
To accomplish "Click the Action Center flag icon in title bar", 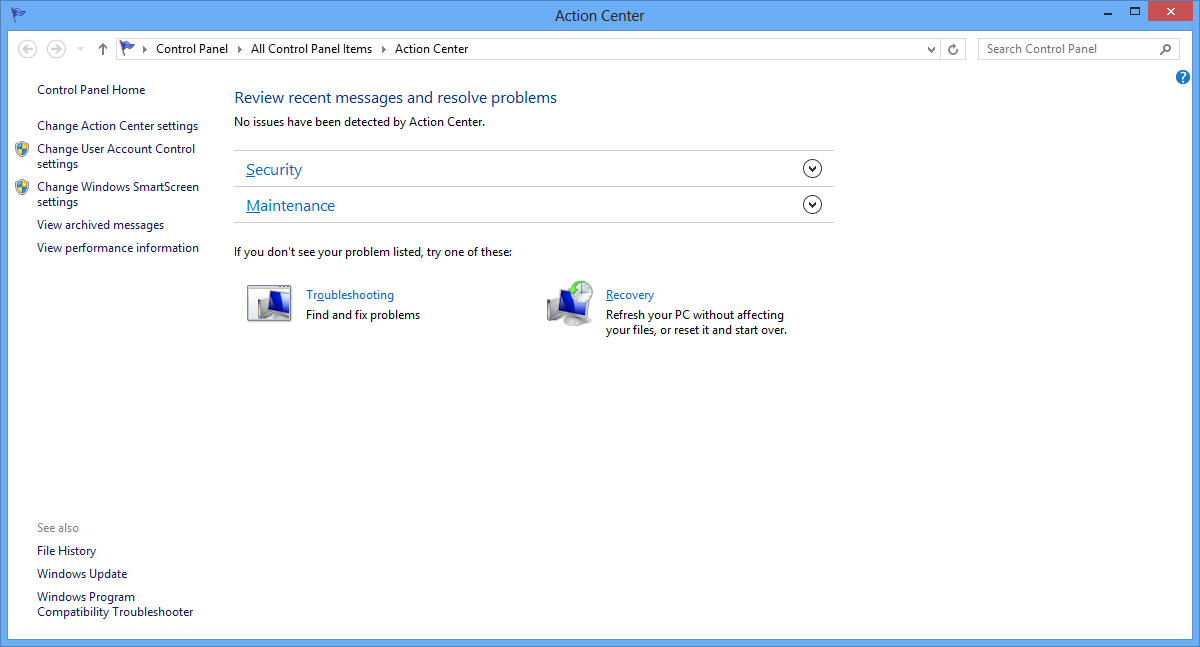I will coord(19,15).
